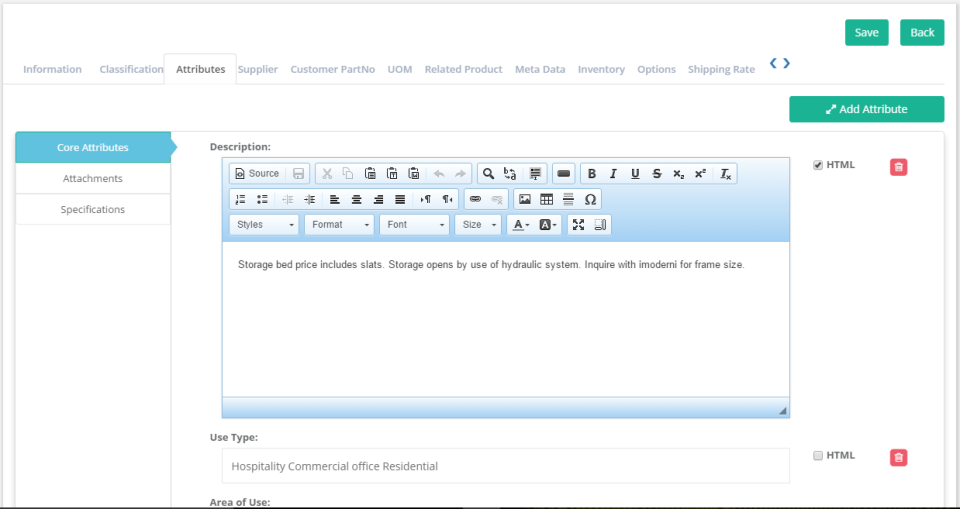Open the Background Color picker
Screen dimensions: 960x509
[549, 225]
